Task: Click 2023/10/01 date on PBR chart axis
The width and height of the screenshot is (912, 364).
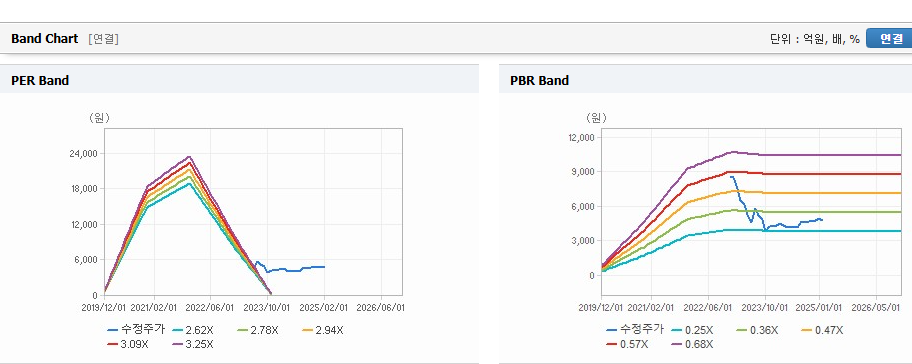Action: click(x=765, y=307)
